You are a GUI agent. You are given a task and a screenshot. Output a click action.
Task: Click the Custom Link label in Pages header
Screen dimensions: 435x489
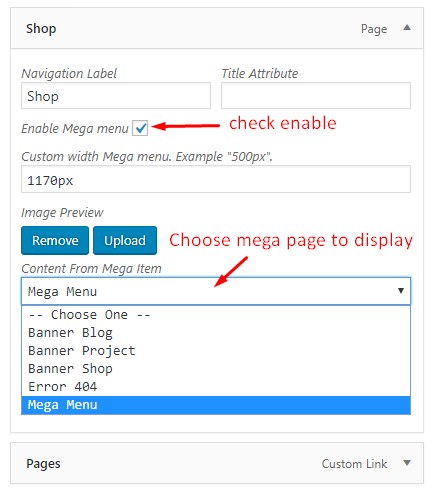coord(354,464)
